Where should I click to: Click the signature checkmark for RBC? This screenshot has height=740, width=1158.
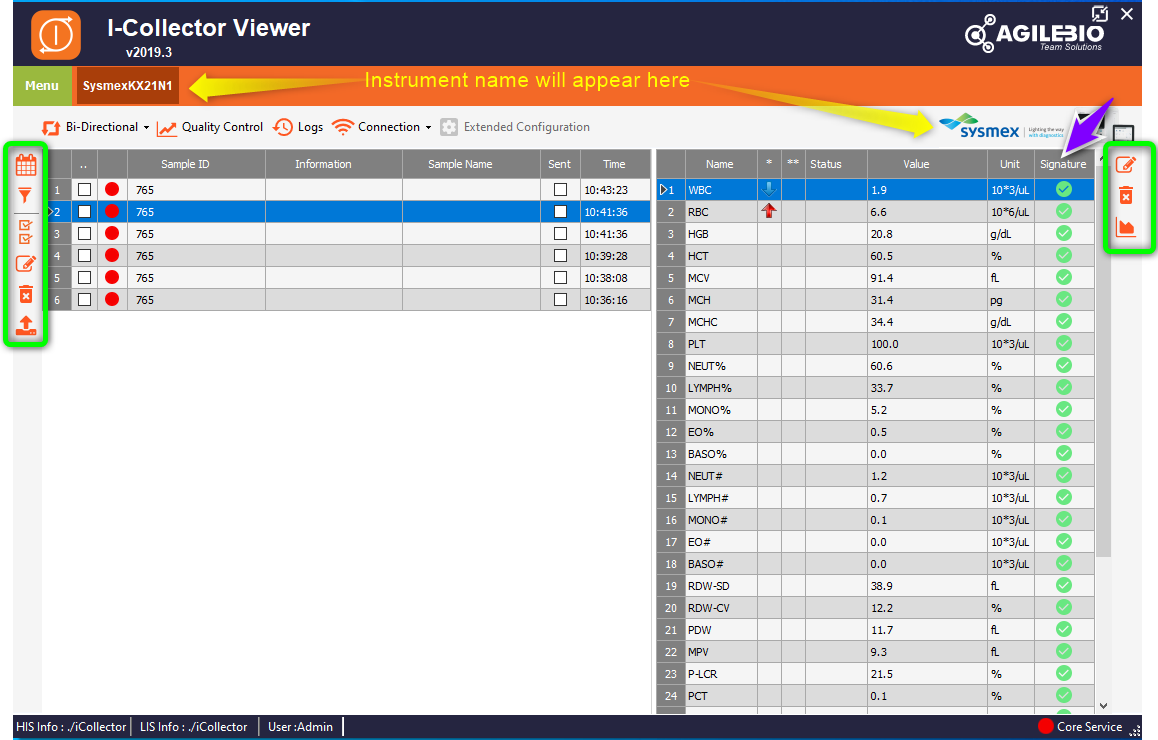point(1063,211)
